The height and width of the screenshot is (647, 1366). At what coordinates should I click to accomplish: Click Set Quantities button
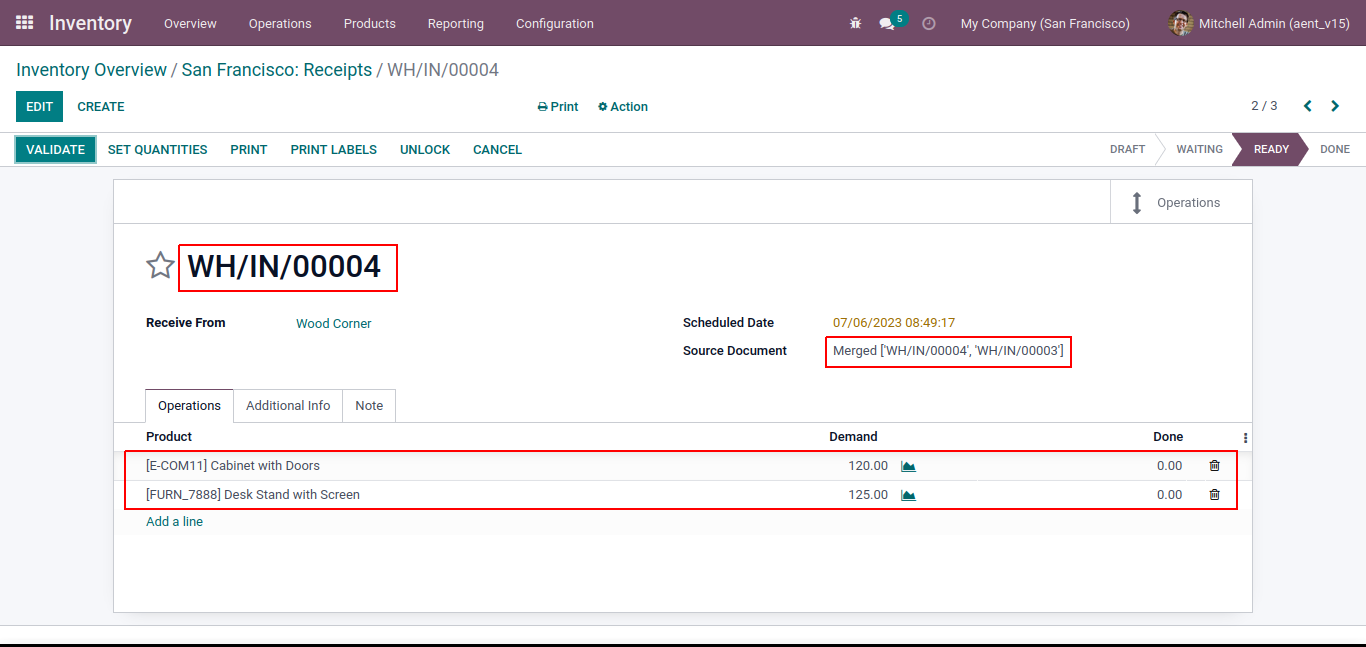tap(158, 150)
